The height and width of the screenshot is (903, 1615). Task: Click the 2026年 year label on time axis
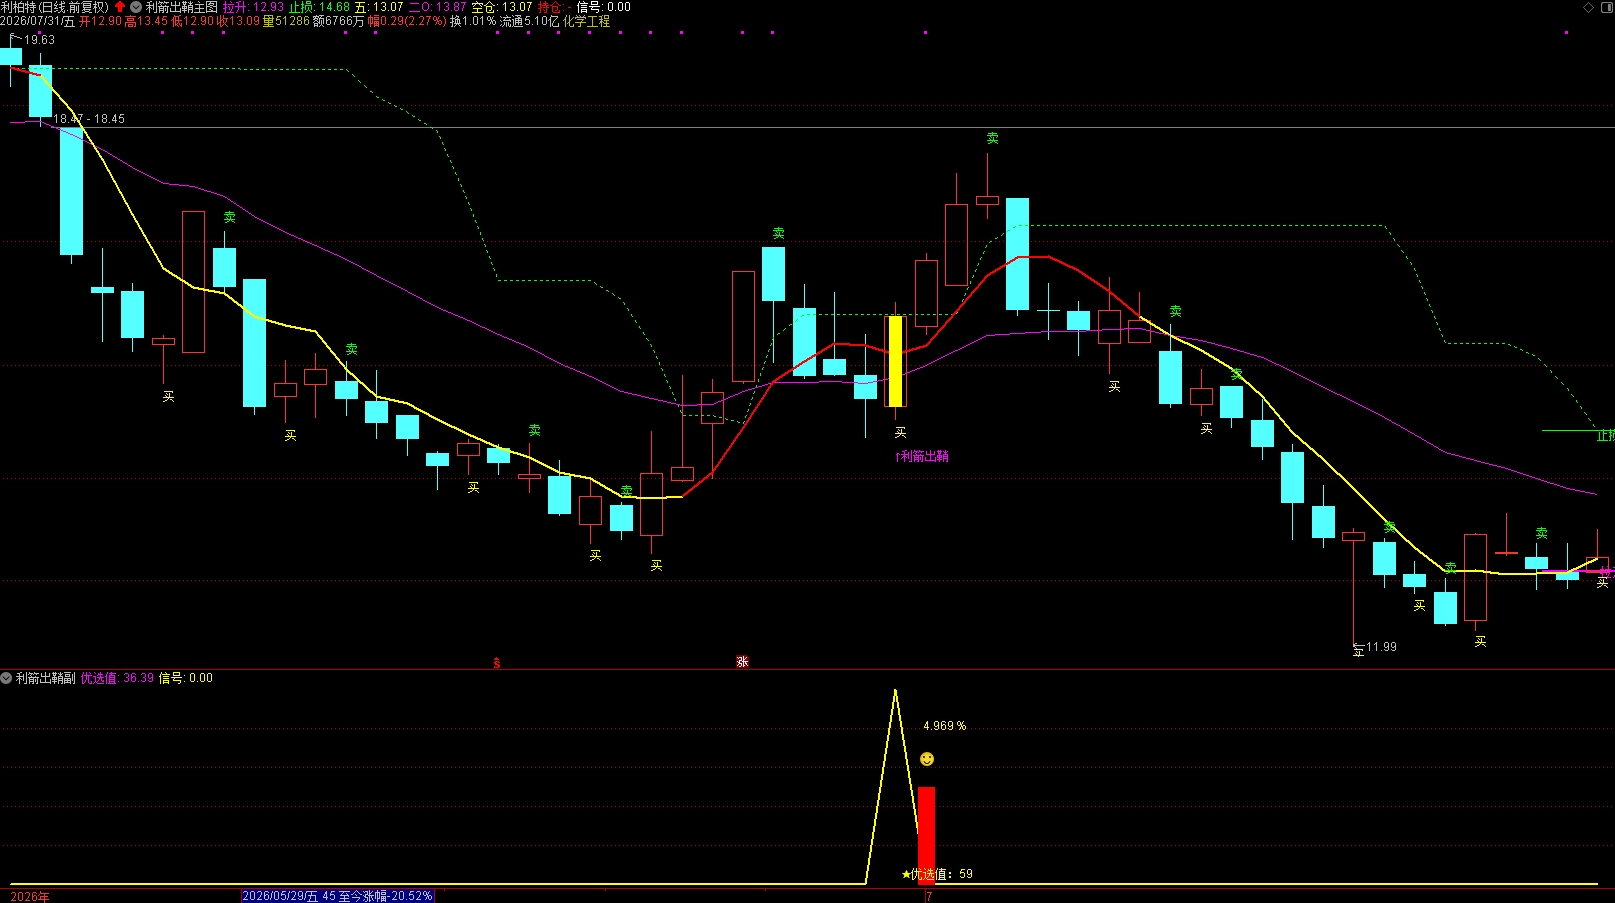click(x=30, y=896)
